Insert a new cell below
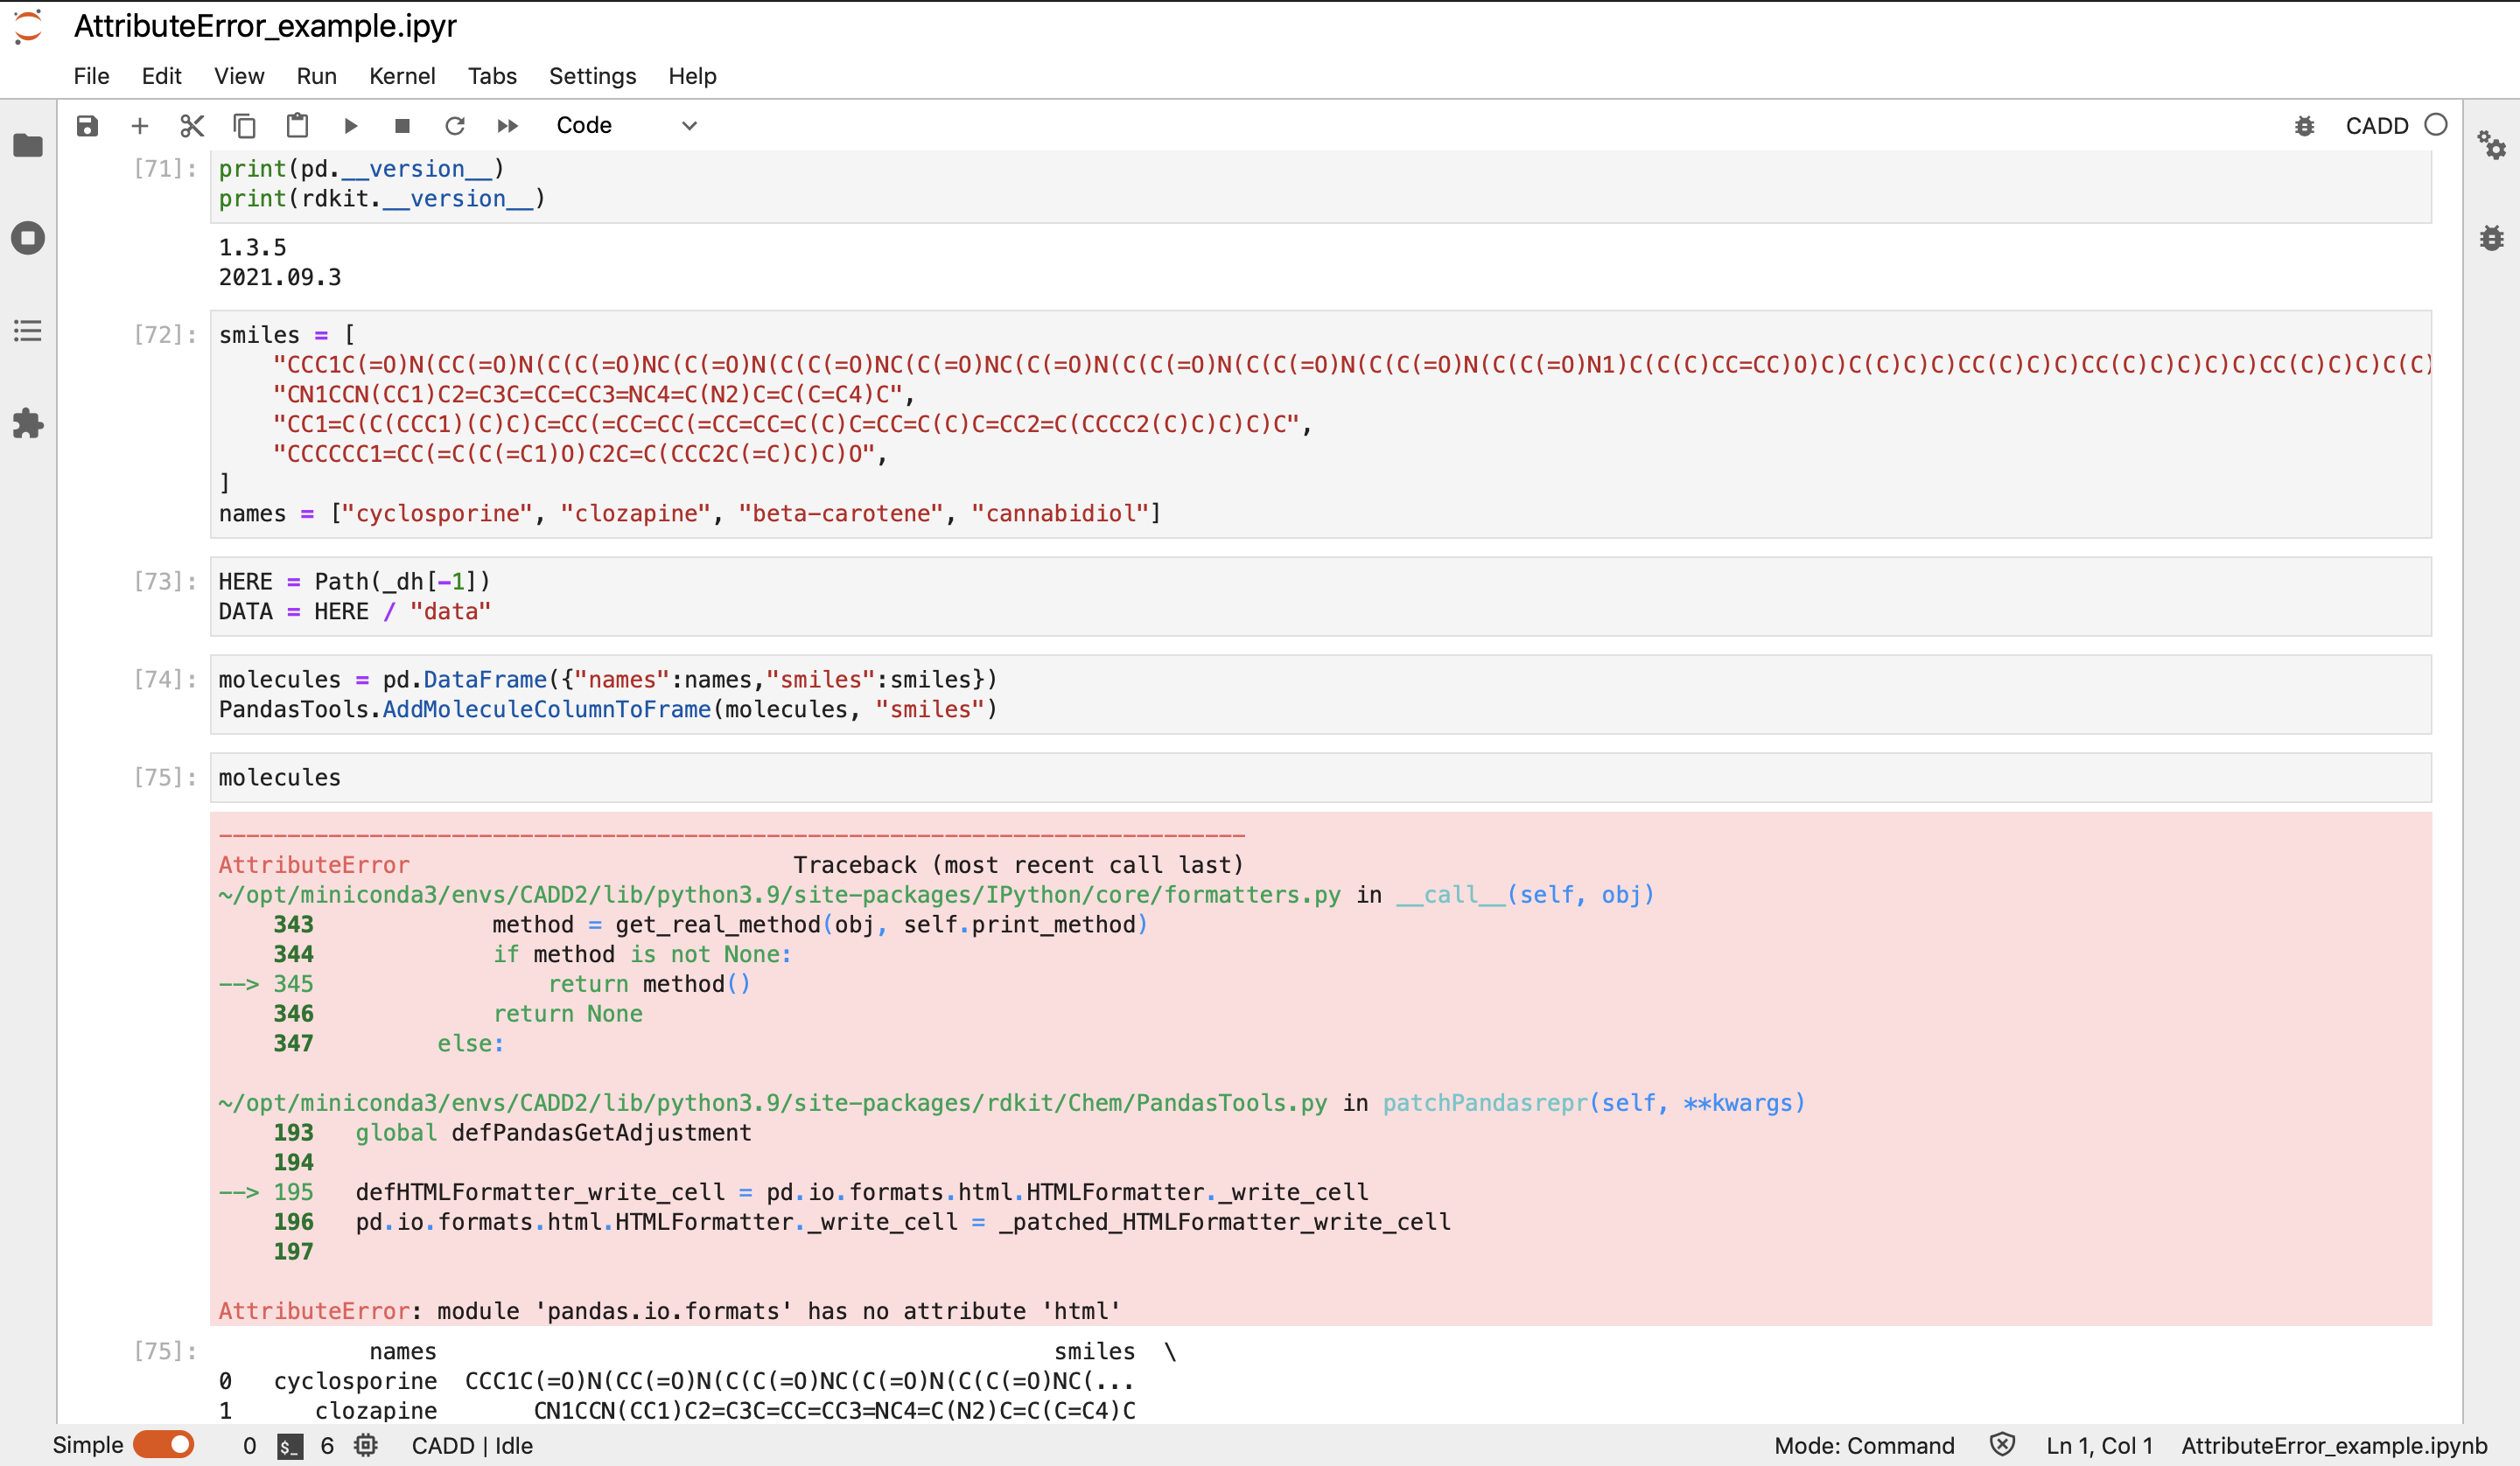Viewport: 2520px width, 1466px height. pyautogui.click(x=140, y=125)
